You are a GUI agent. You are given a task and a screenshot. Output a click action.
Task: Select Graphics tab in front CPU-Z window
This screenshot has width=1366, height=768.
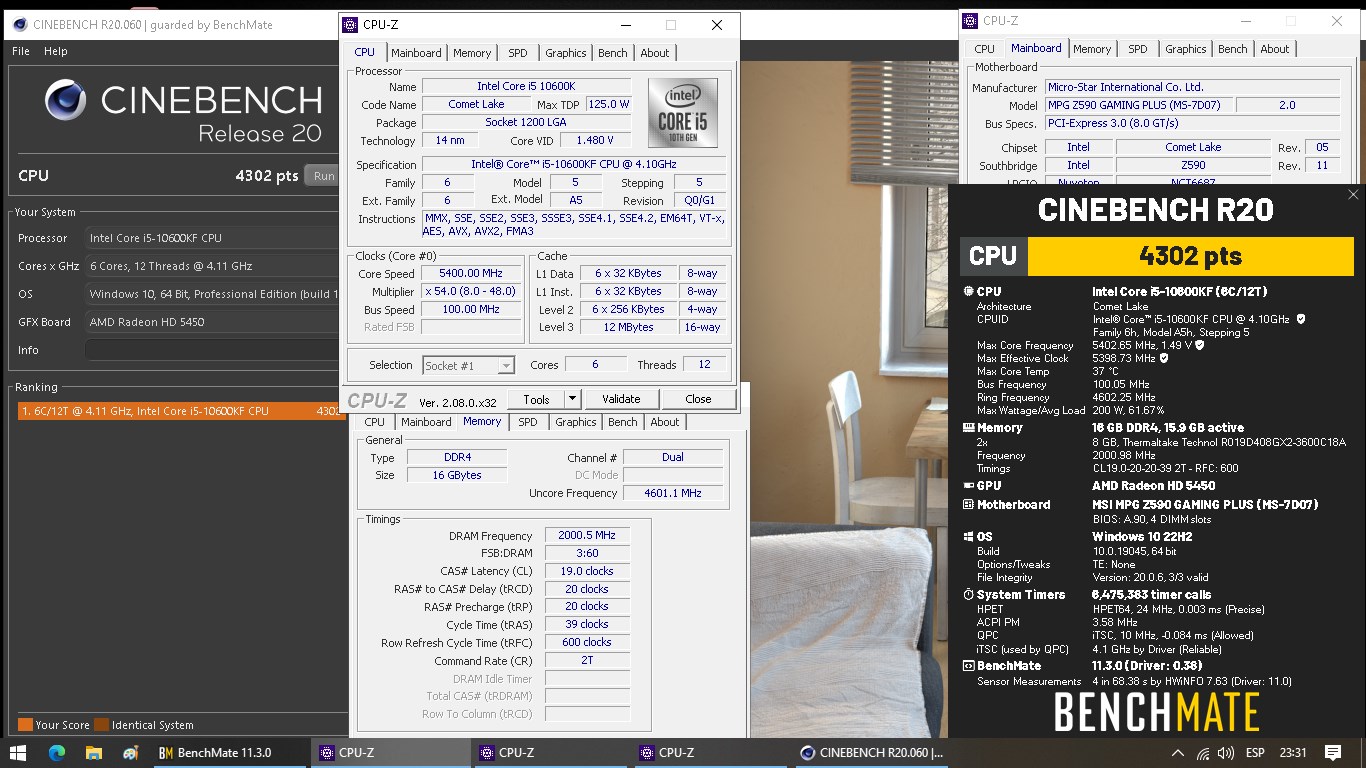click(x=566, y=53)
